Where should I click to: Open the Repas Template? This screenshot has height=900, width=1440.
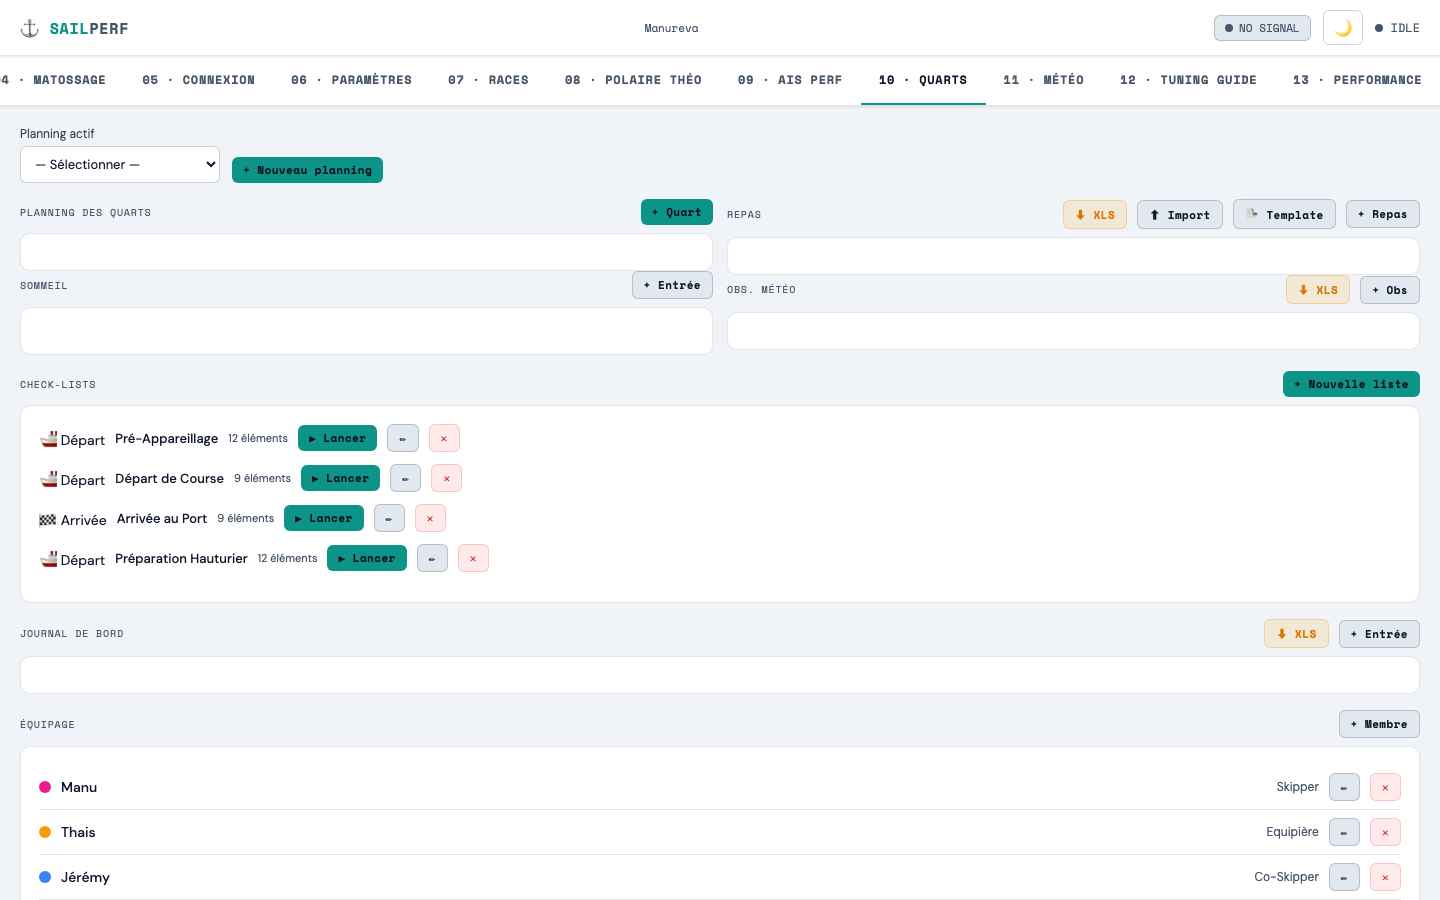click(1284, 214)
